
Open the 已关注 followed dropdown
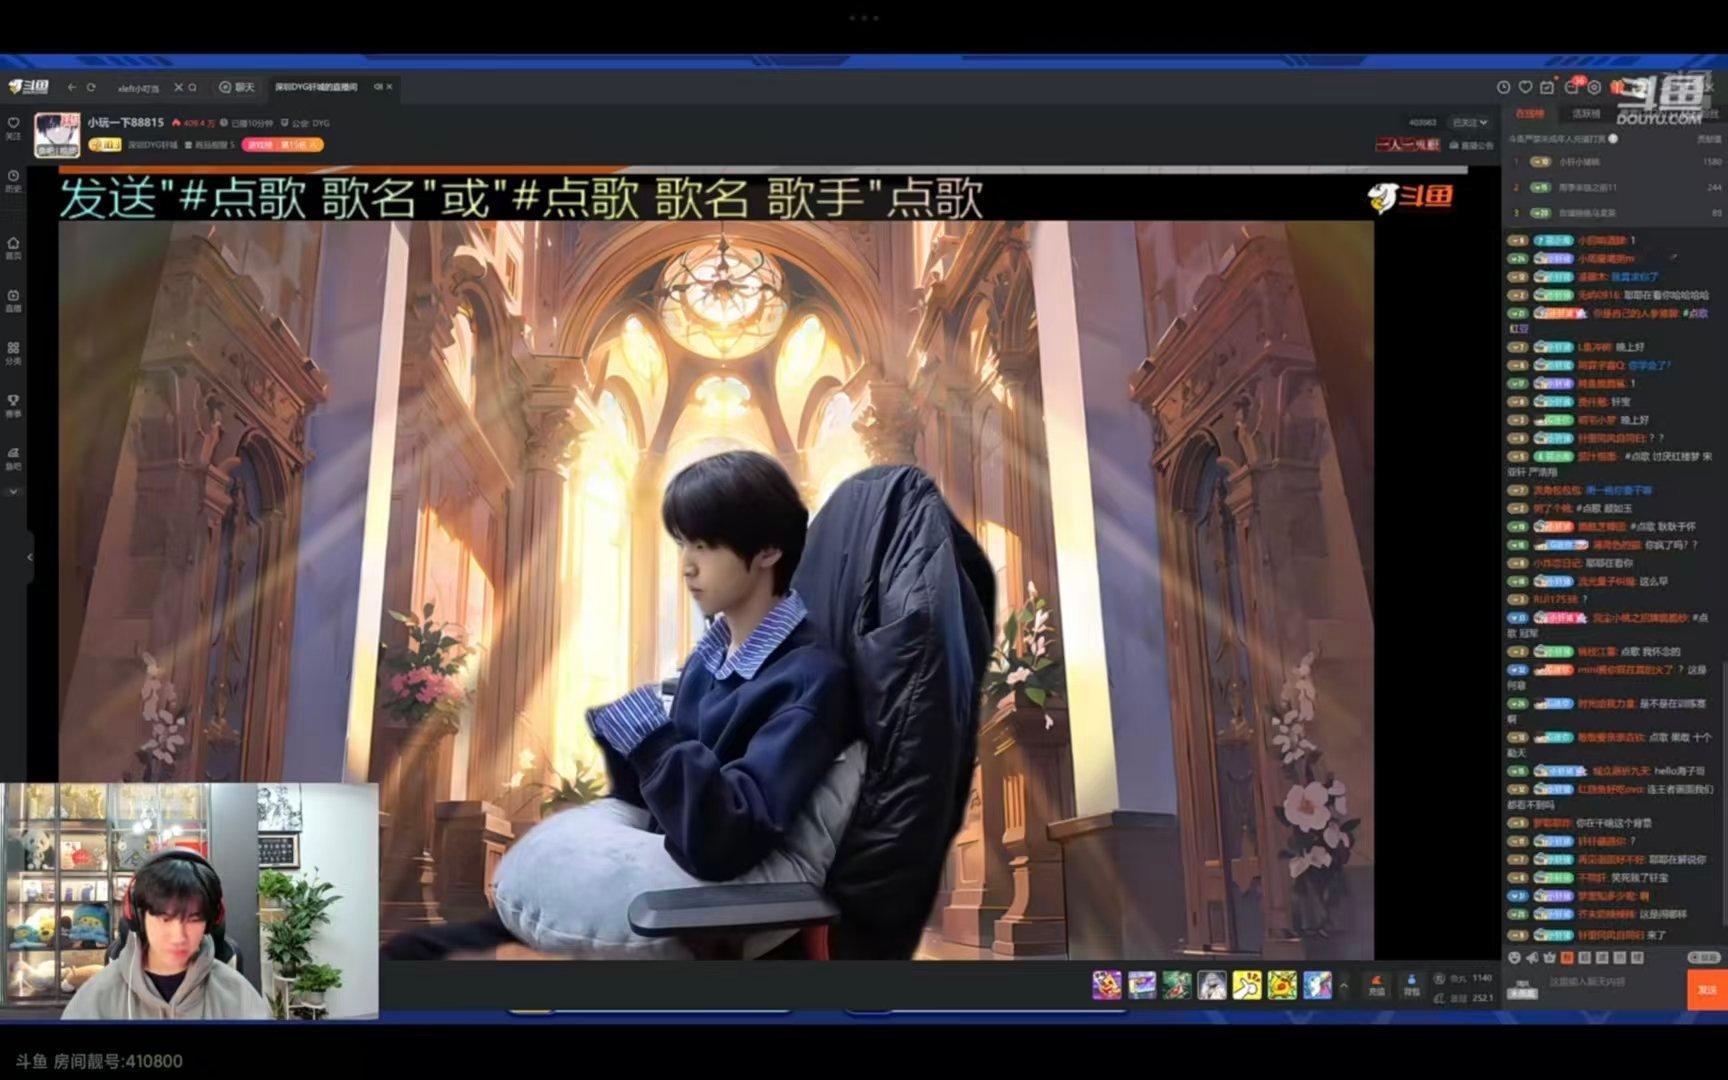point(1470,122)
